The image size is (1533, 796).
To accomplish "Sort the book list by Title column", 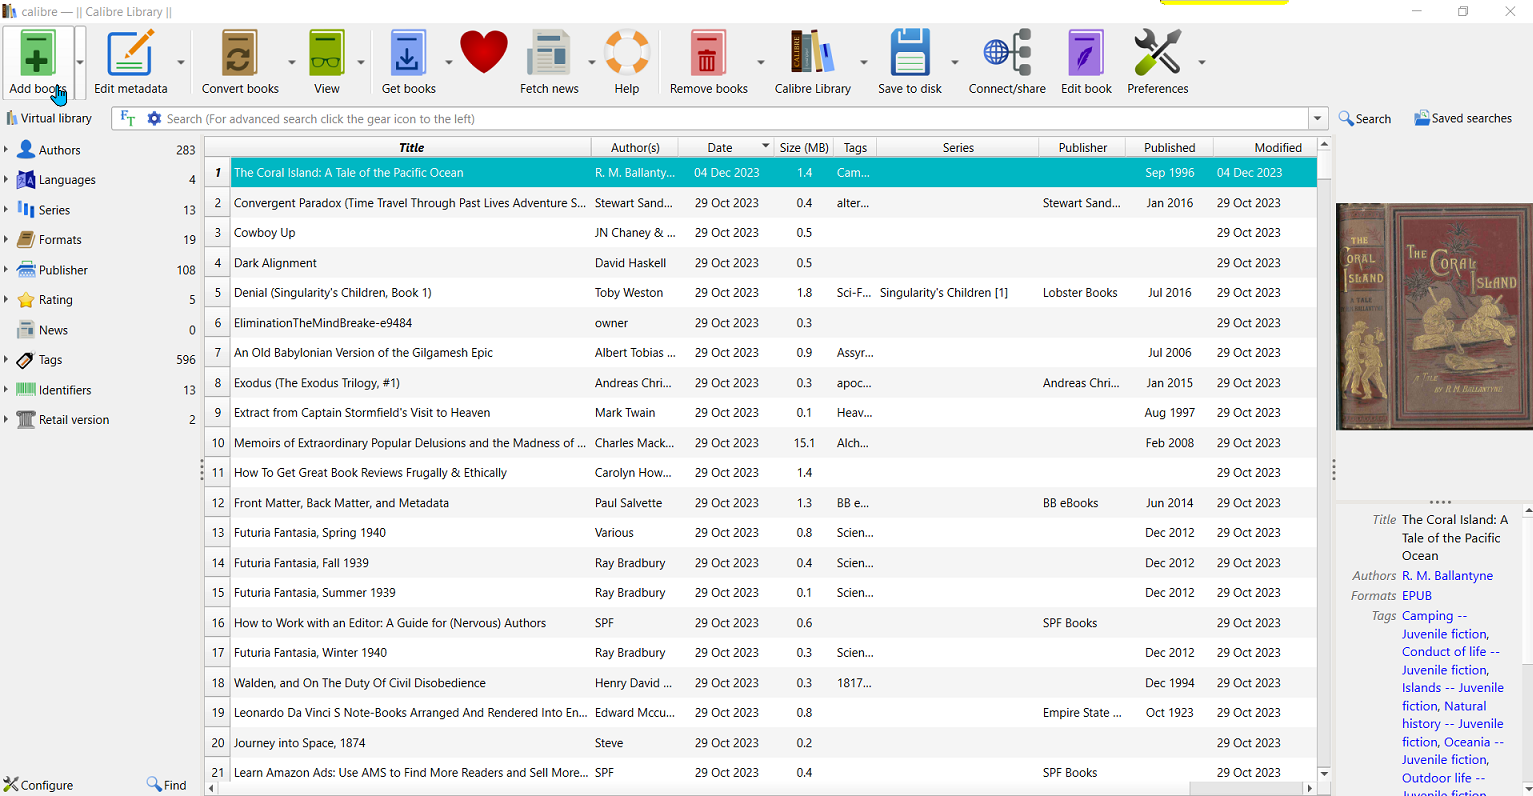I will 411,147.
